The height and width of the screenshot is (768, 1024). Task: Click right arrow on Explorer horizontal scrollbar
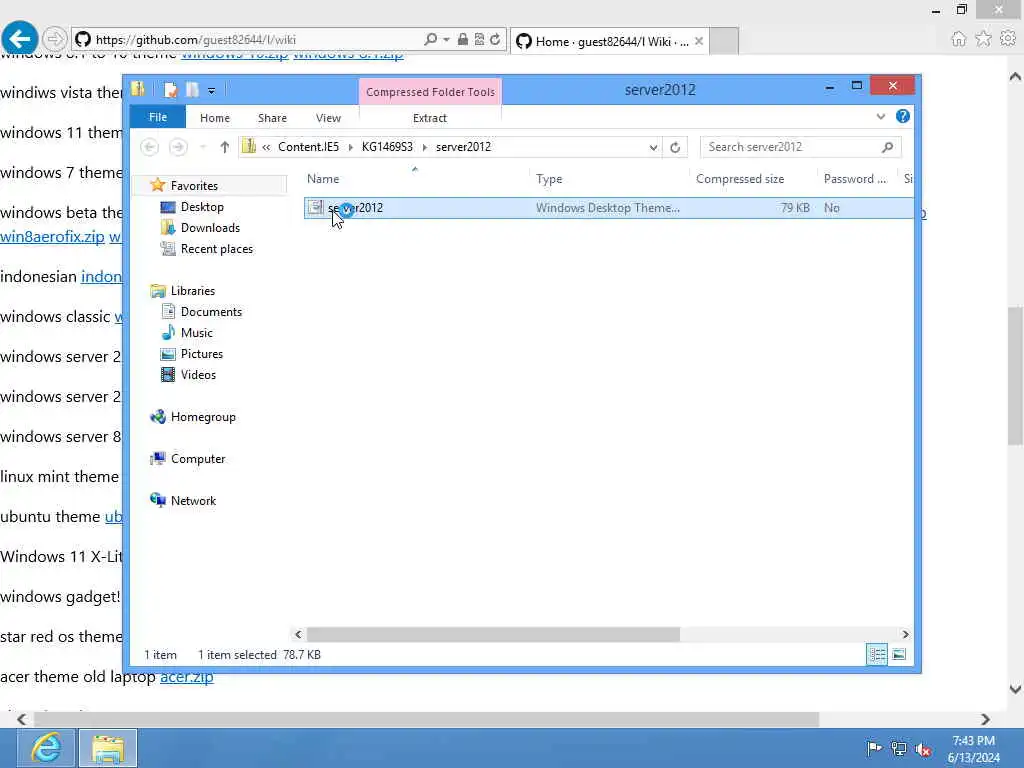tap(905, 634)
